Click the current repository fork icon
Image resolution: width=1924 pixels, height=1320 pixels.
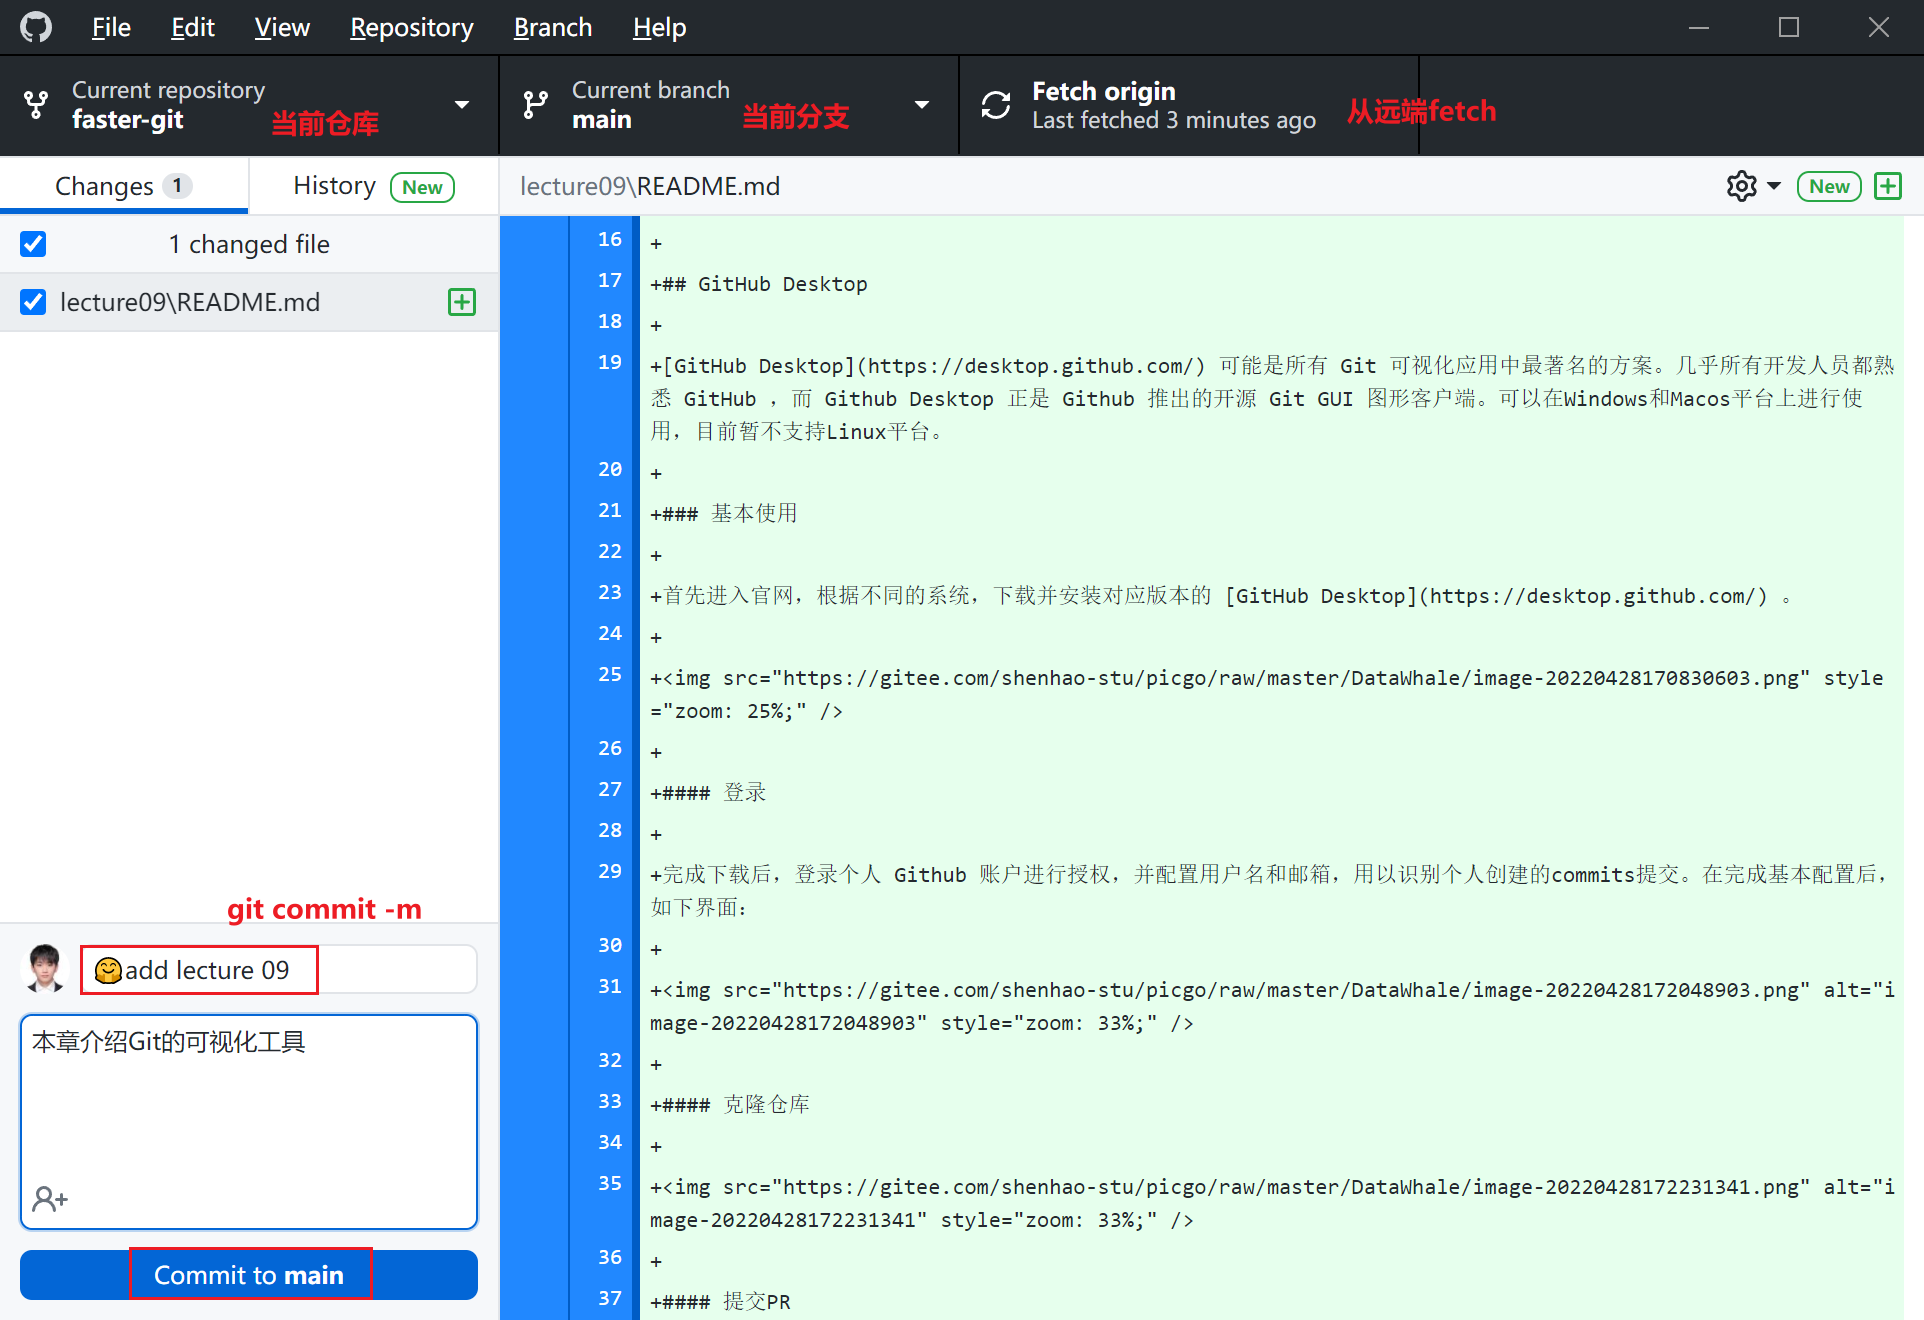[36, 105]
